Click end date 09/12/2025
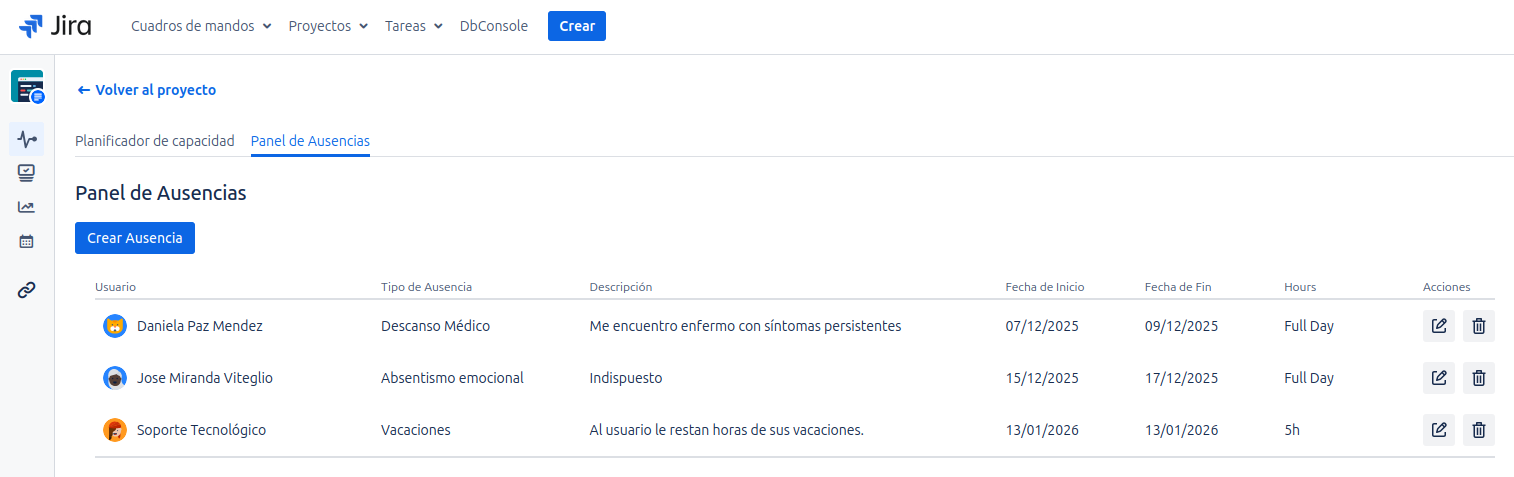The image size is (1514, 477). (x=1182, y=326)
